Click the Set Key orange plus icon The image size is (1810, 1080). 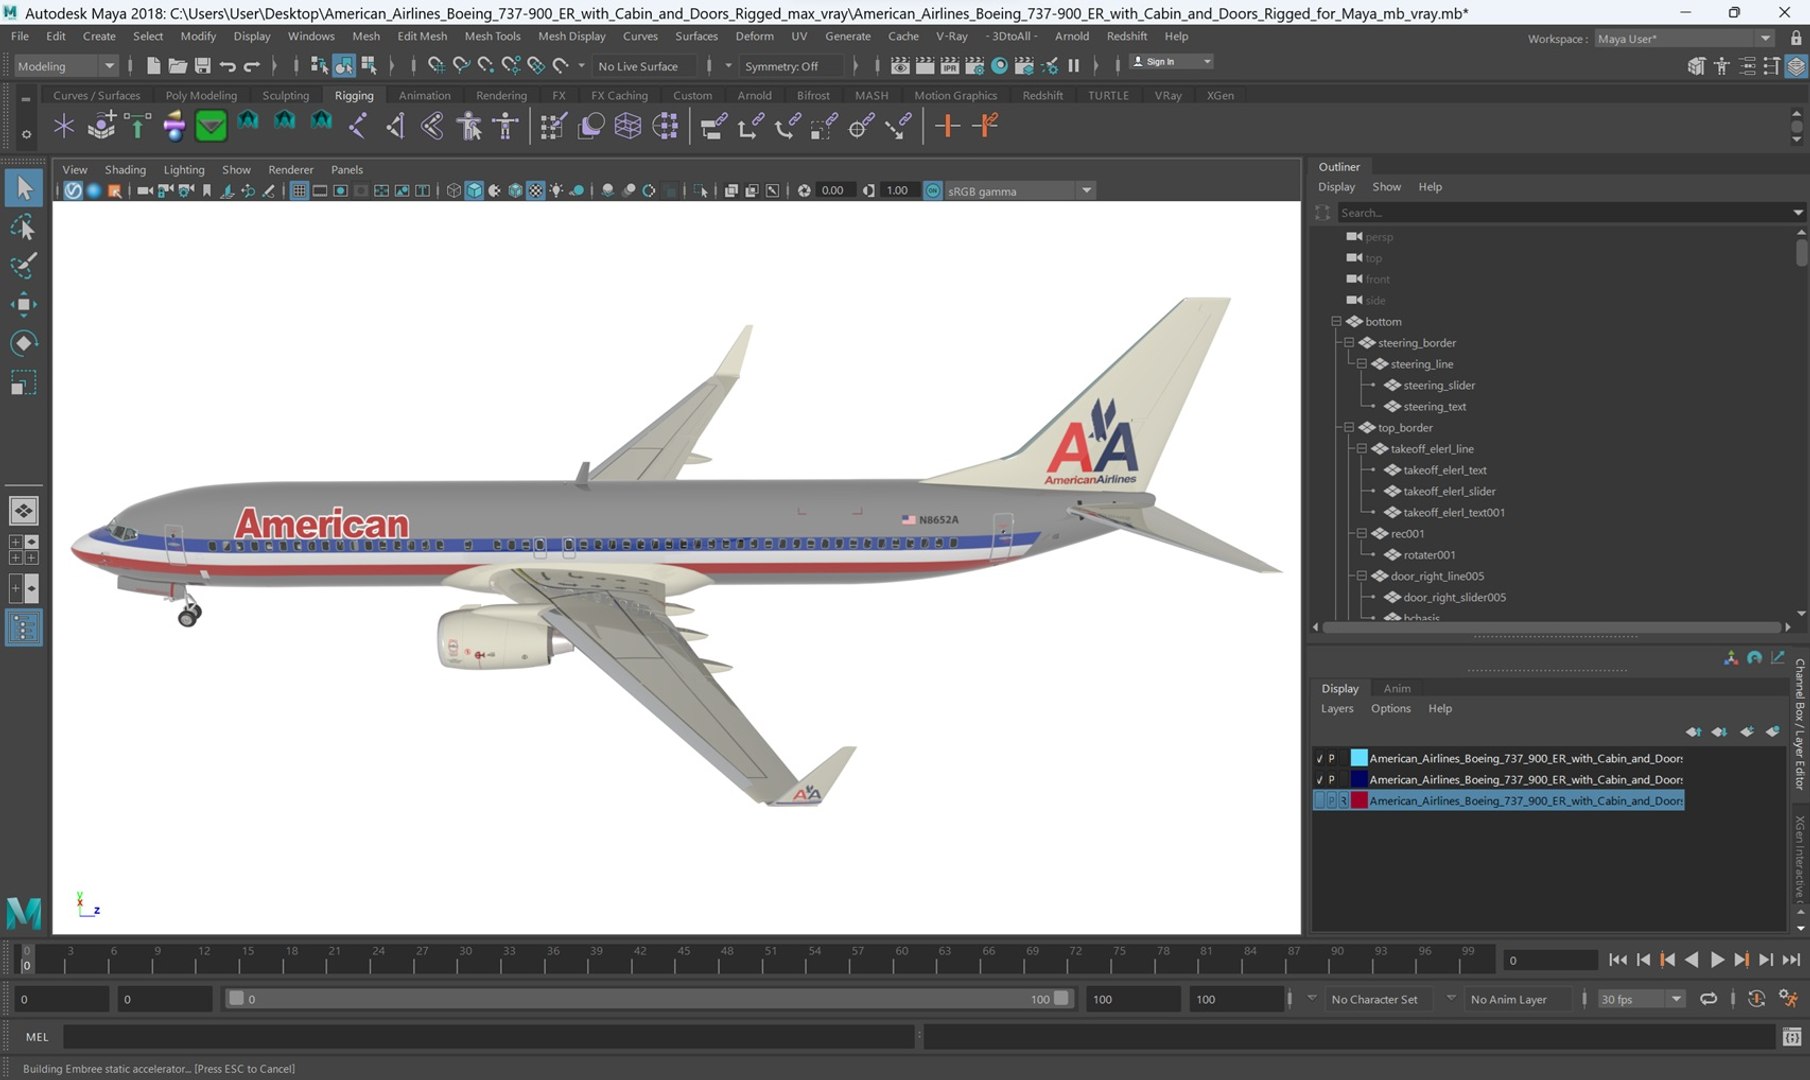click(x=947, y=126)
